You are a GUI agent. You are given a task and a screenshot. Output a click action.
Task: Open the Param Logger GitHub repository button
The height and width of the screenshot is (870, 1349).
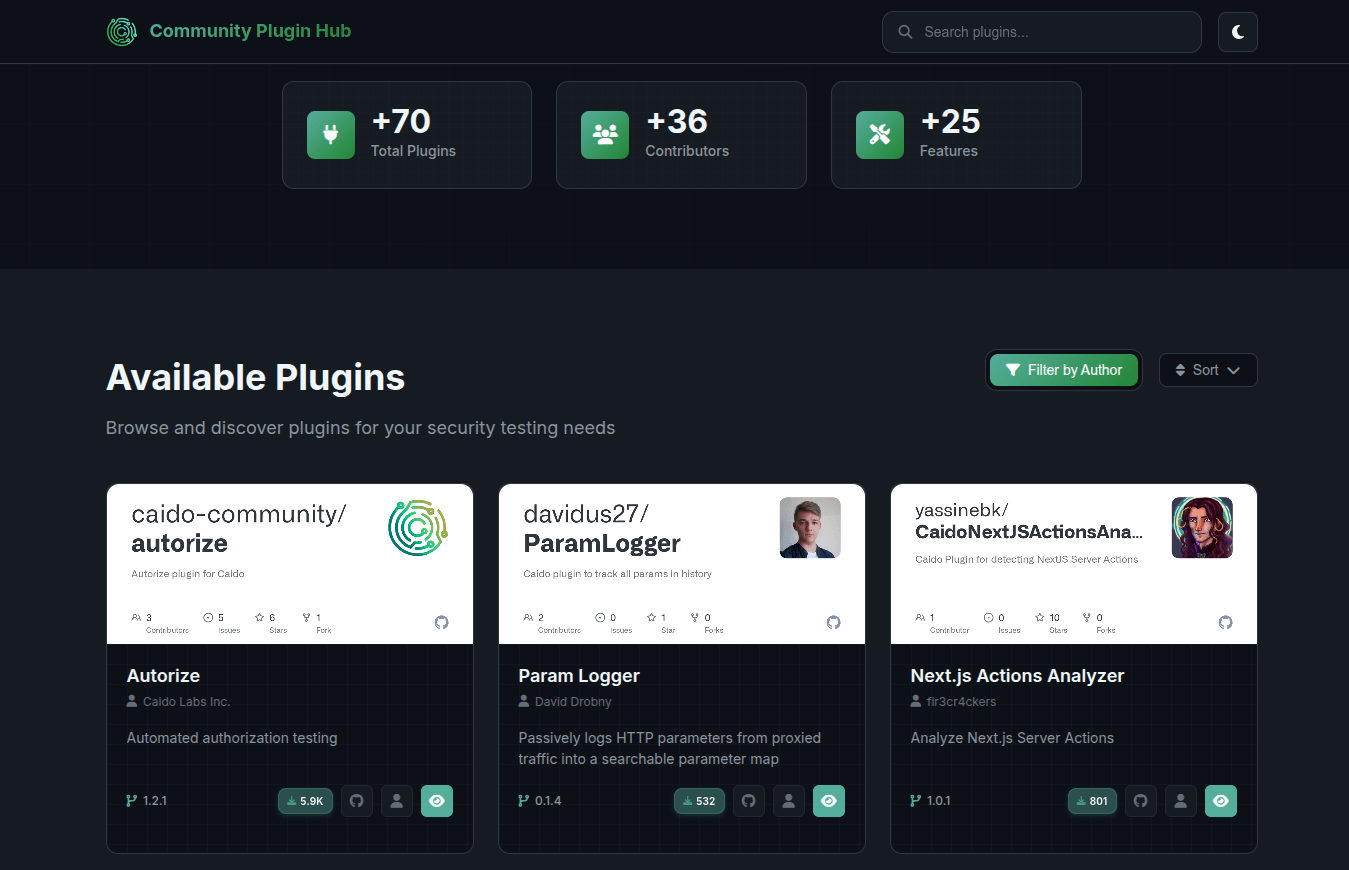[748, 801]
